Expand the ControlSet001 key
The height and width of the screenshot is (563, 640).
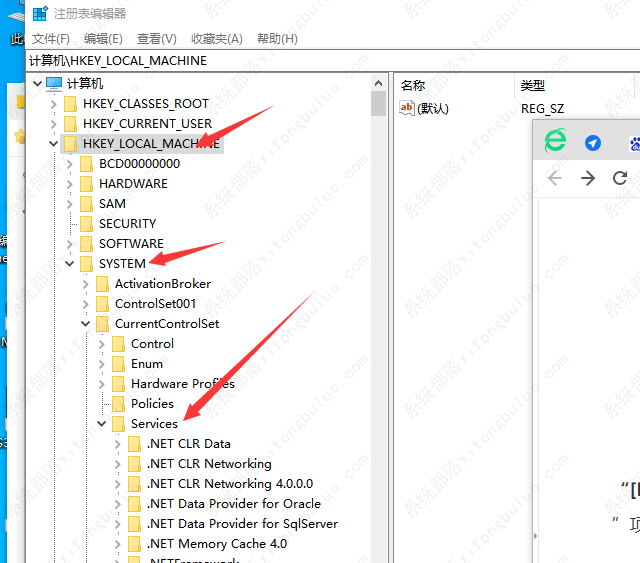point(86,304)
